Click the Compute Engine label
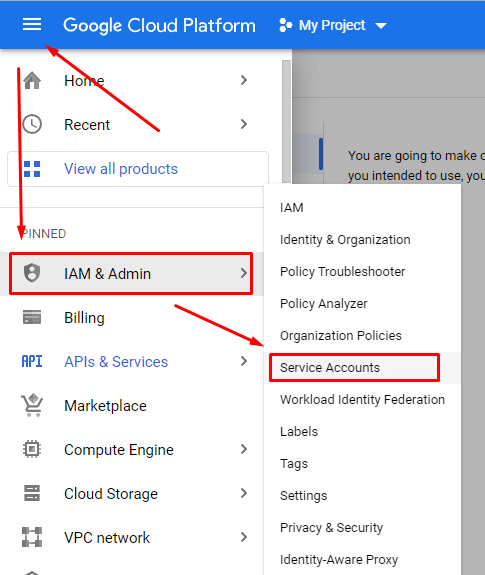The height and width of the screenshot is (575, 485). coord(119,450)
